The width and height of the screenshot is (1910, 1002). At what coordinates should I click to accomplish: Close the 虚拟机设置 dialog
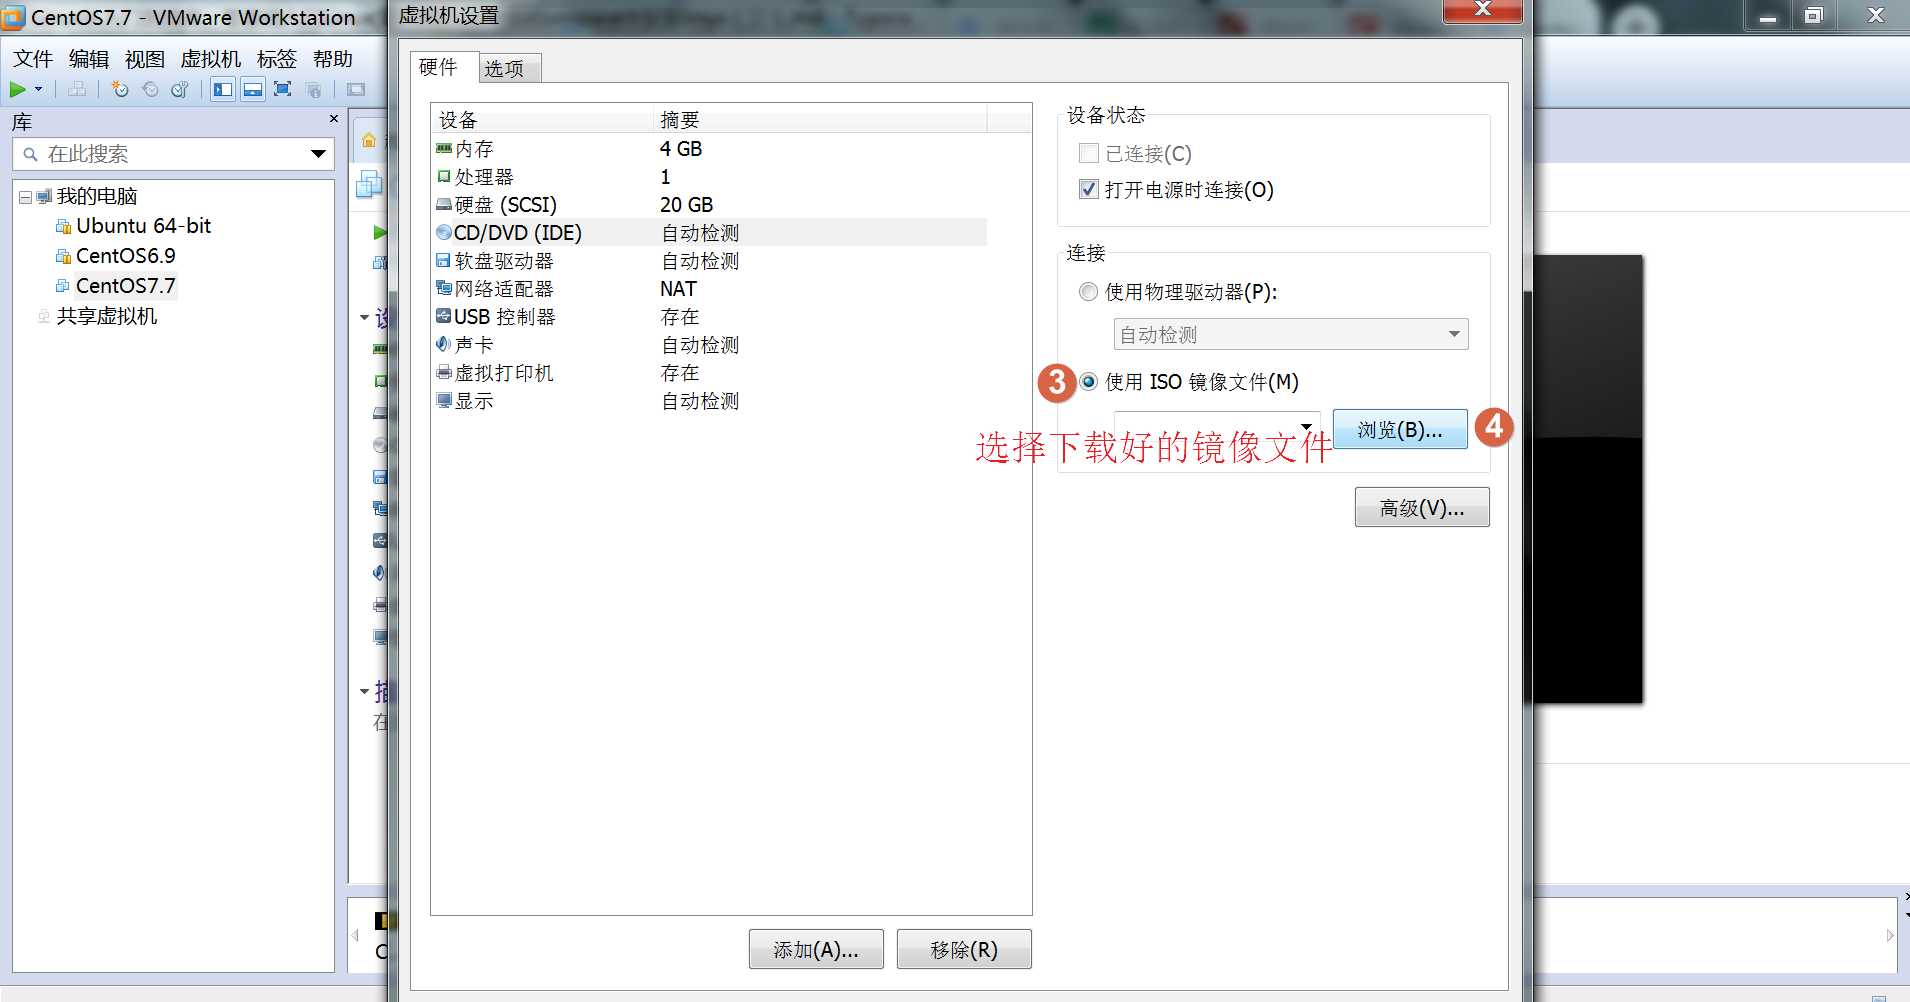point(1483,10)
